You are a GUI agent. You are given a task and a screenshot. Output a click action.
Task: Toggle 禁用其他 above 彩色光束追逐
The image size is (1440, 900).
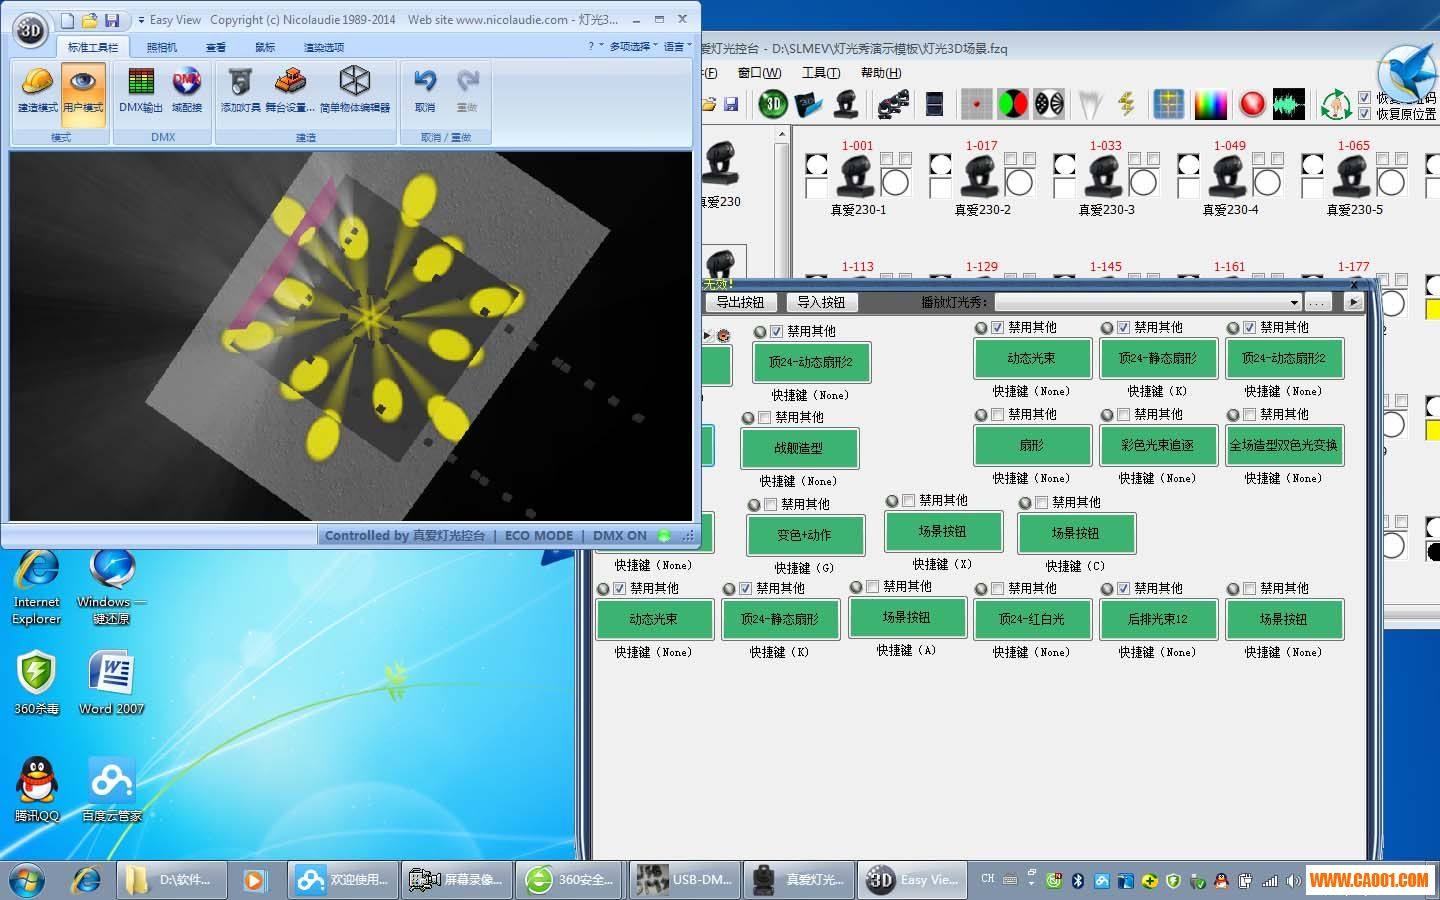(x=1123, y=415)
